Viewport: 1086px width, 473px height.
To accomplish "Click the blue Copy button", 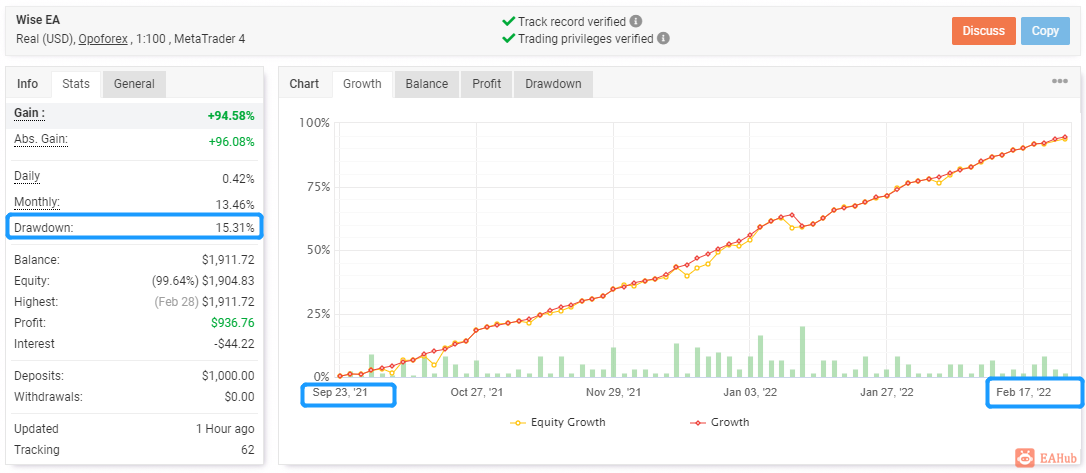I will point(1045,31).
